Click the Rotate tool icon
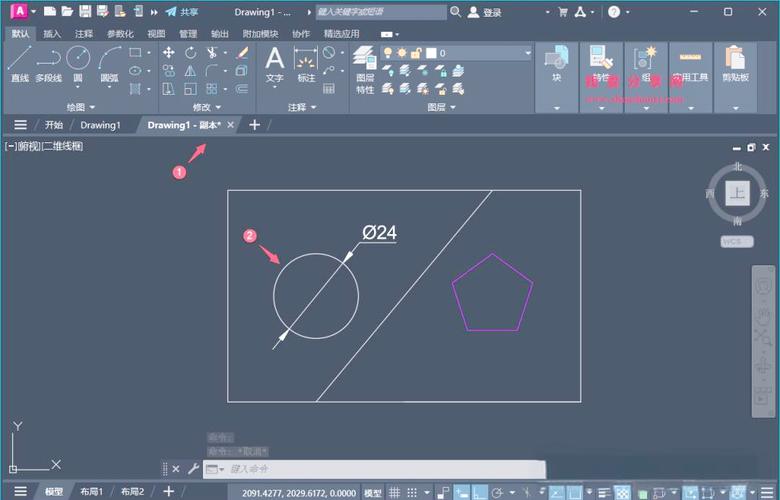780x500 pixels. [x=191, y=52]
